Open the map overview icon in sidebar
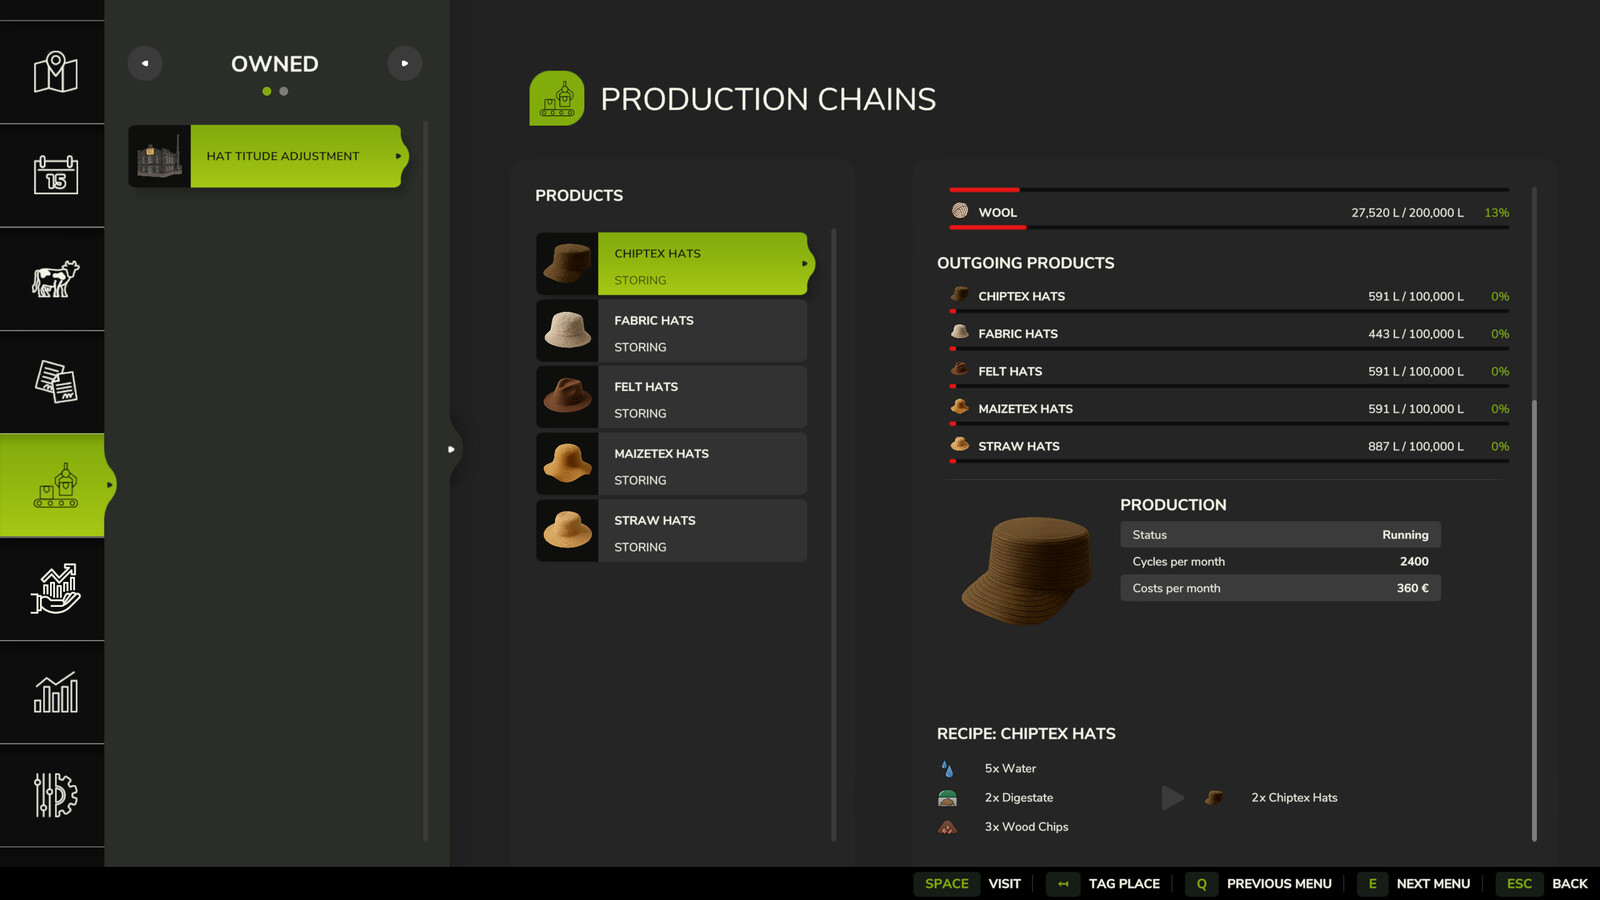Image resolution: width=1600 pixels, height=900 pixels. 55,73
